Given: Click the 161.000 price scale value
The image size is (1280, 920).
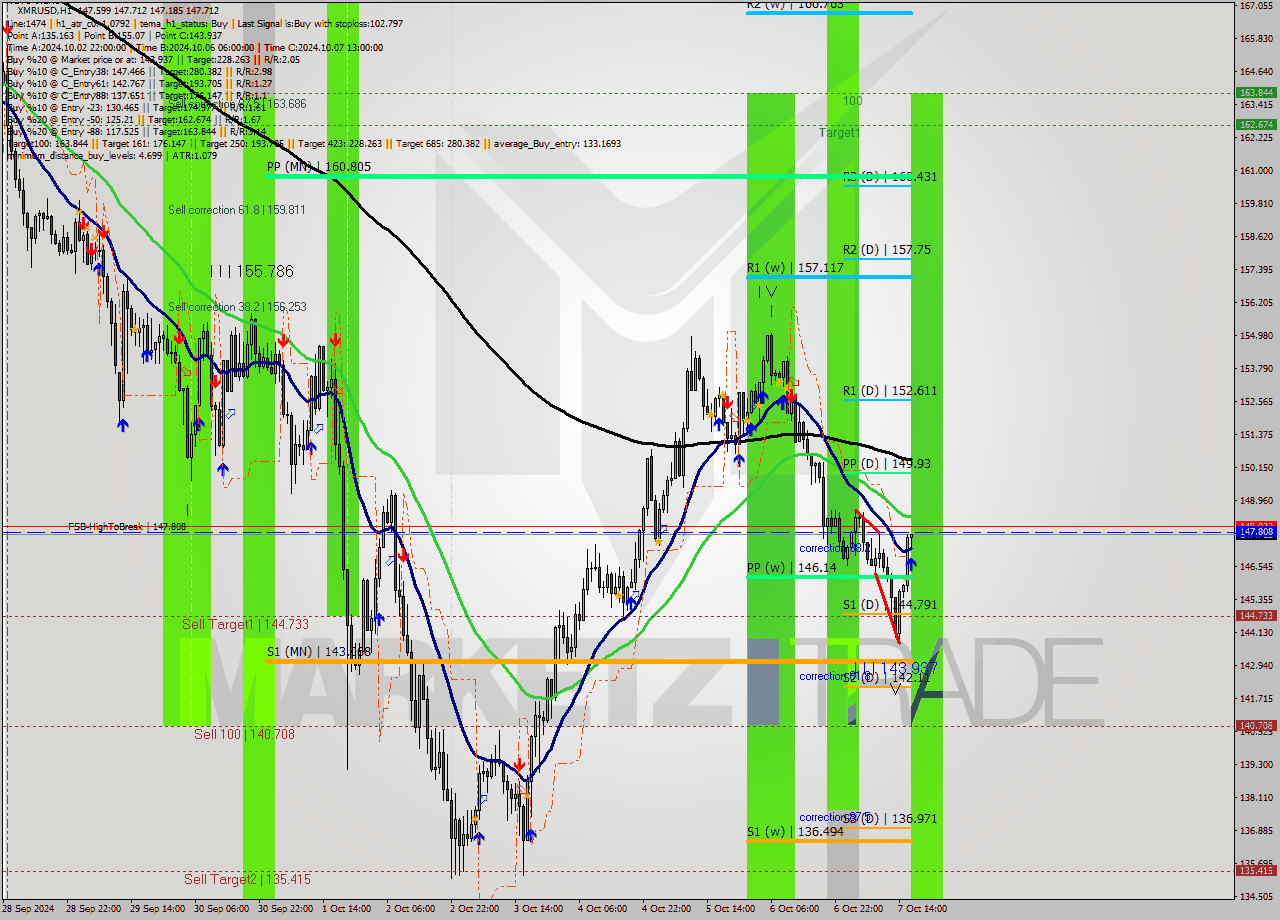Looking at the screenshot, I should coord(1256,171).
